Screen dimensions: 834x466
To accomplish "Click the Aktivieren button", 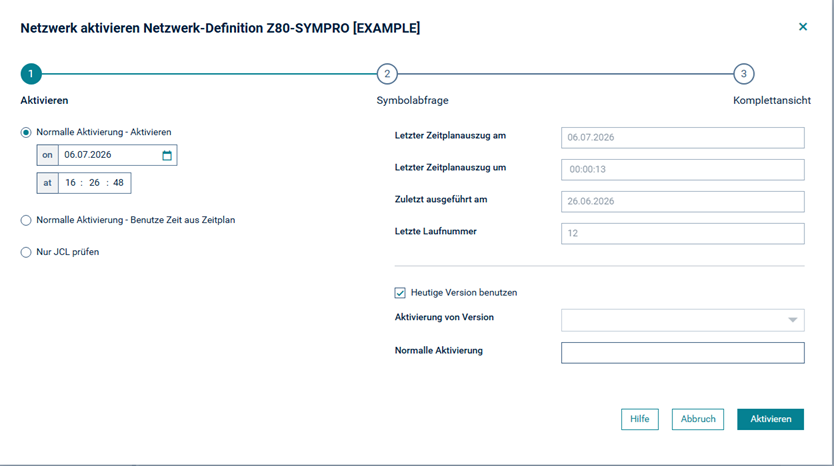I will 770,419.
